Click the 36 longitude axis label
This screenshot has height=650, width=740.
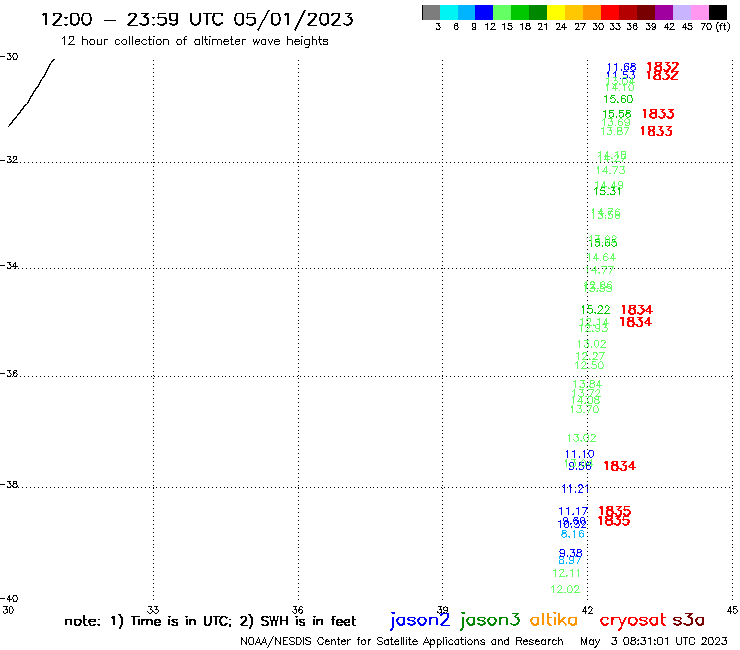pos(298,610)
